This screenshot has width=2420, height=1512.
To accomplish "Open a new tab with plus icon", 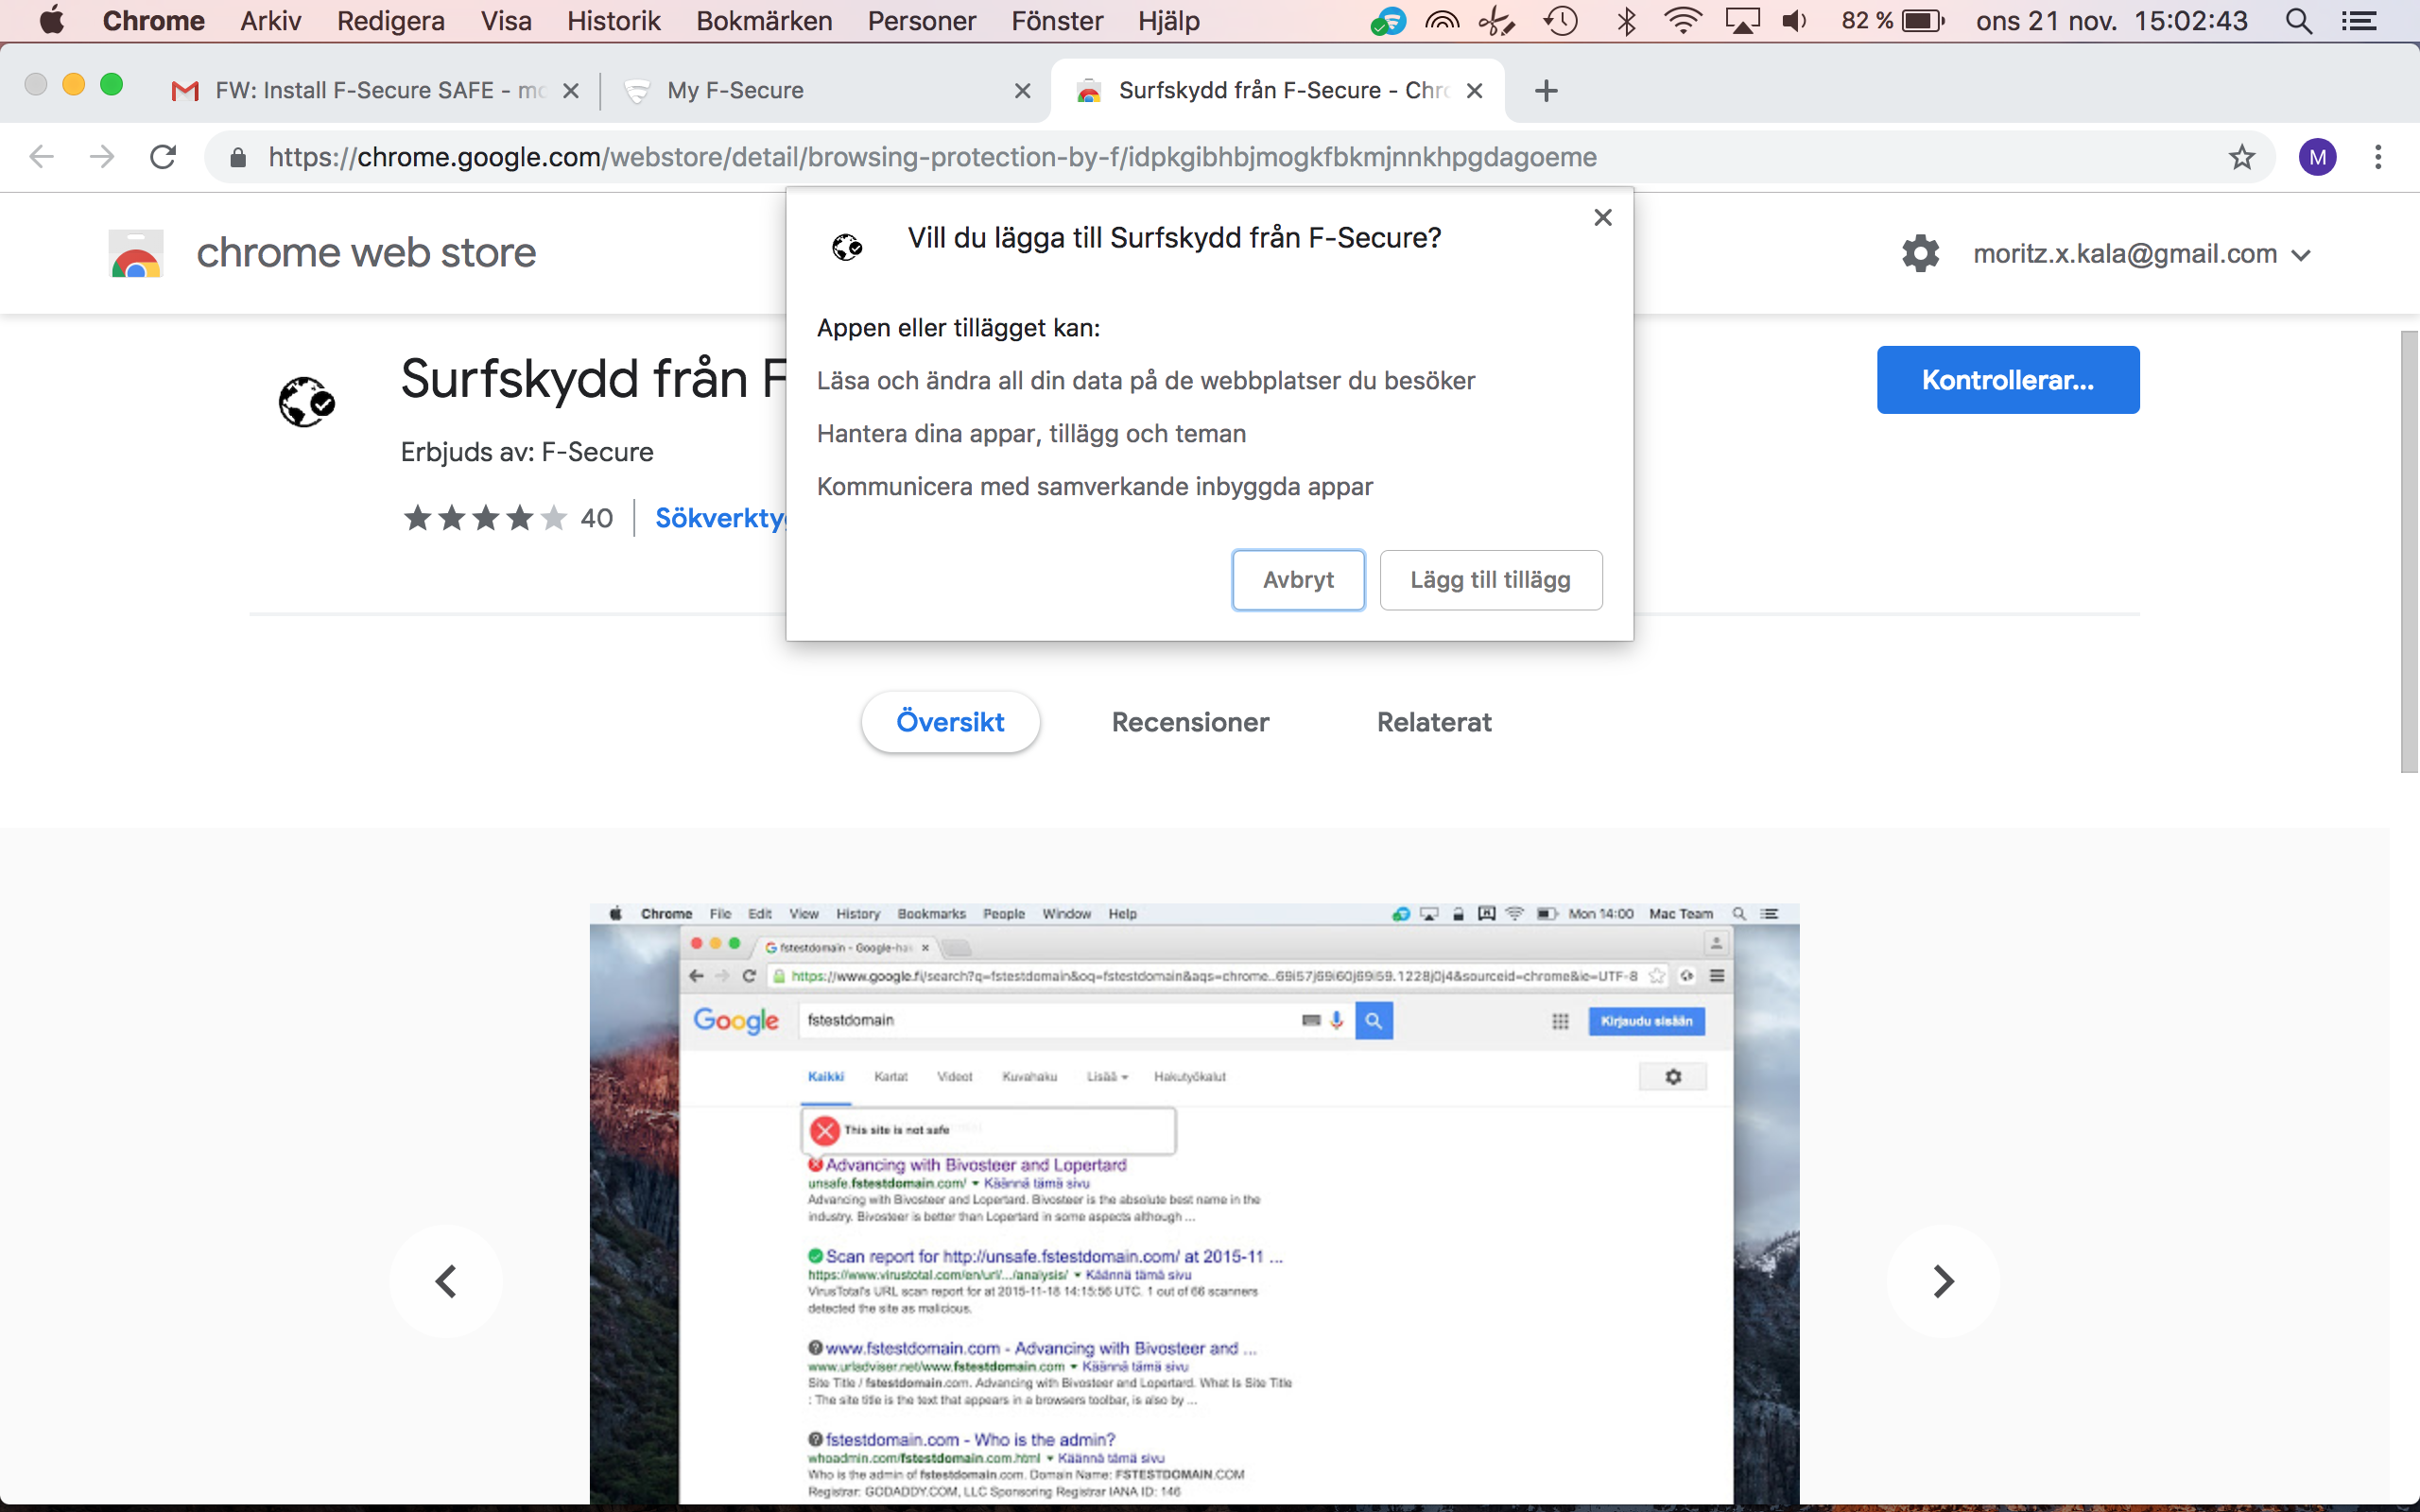I will (1546, 91).
